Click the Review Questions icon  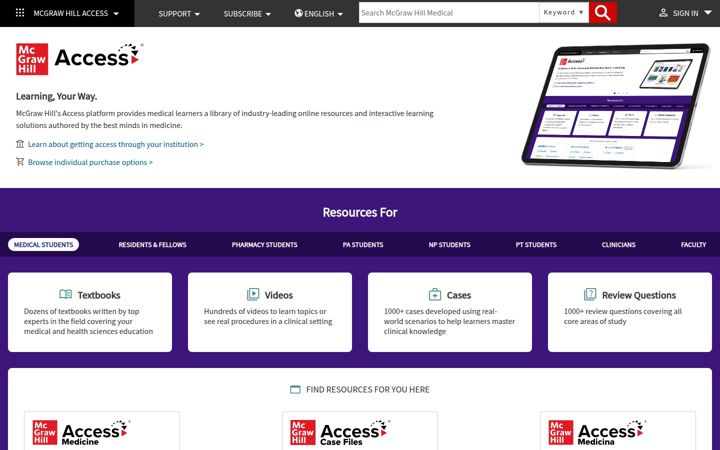coord(590,294)
